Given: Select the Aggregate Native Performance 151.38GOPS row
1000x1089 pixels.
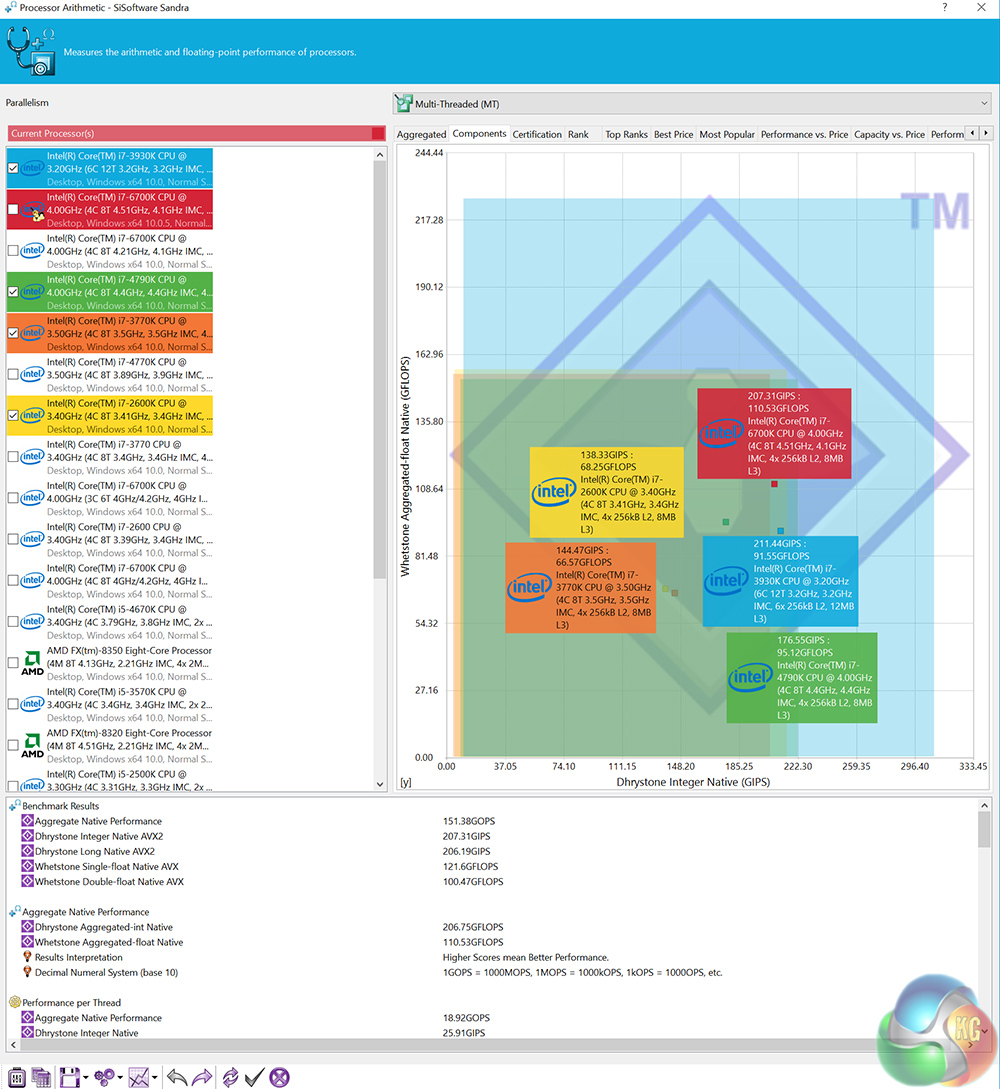Looking at the screenshot, I should [x=493, y=821].
